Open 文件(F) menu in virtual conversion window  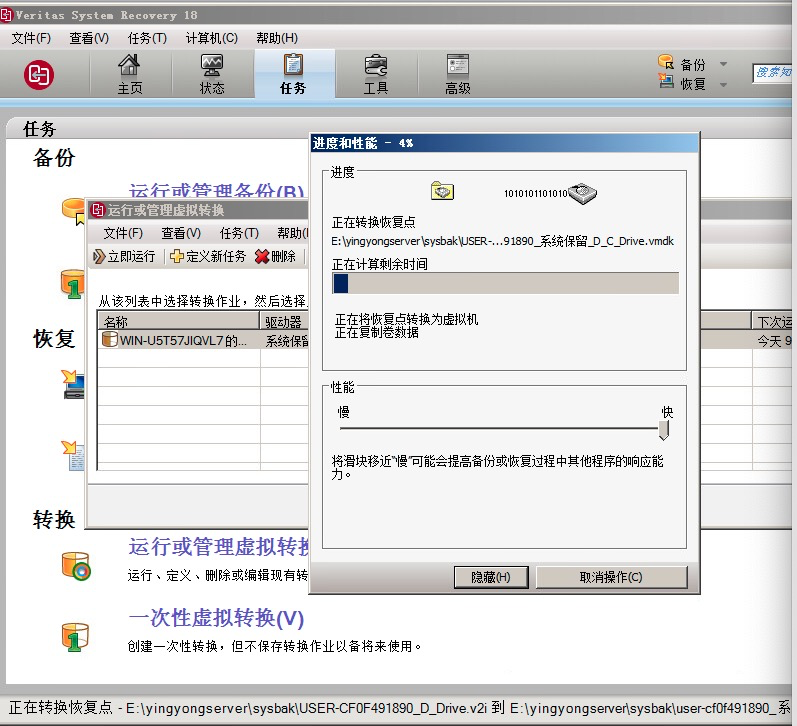(x=123, y=233)
